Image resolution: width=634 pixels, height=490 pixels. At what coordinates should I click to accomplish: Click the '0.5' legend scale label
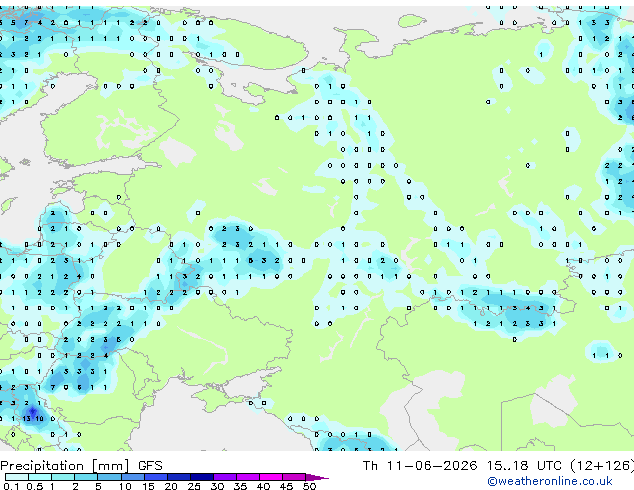pos(35,486)
